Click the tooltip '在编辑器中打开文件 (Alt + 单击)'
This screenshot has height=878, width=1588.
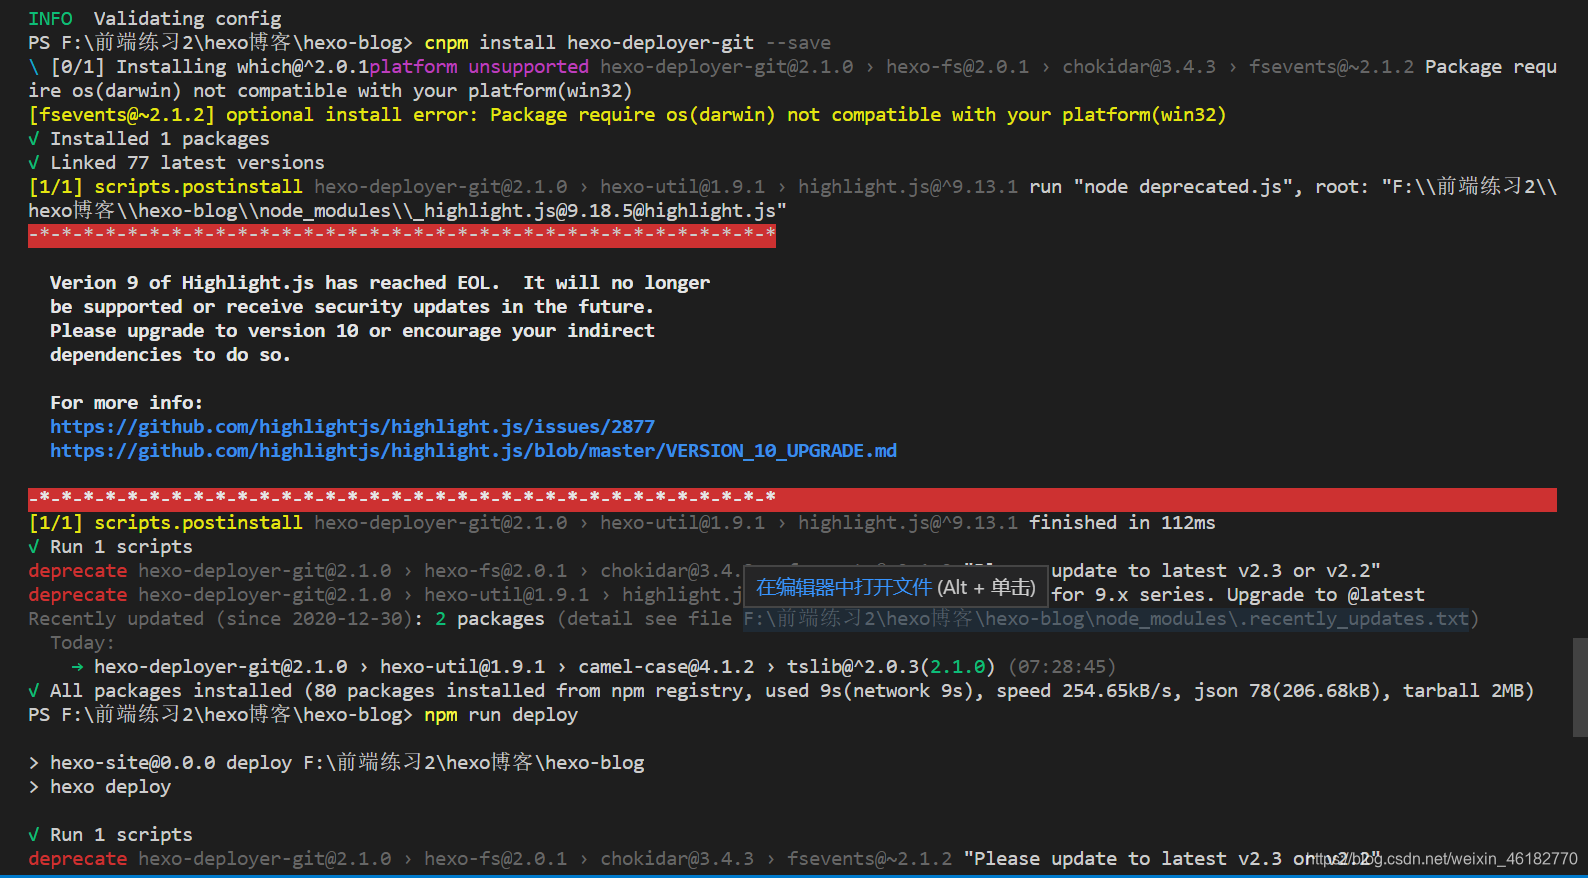point(895,588)
